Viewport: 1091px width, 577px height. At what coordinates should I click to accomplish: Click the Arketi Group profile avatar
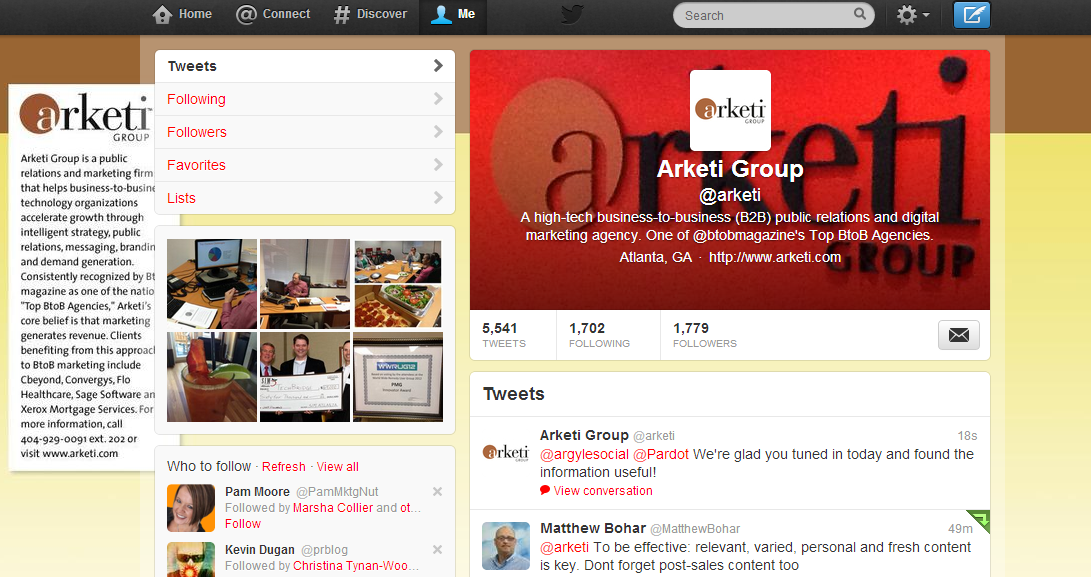tap(730, 110)
